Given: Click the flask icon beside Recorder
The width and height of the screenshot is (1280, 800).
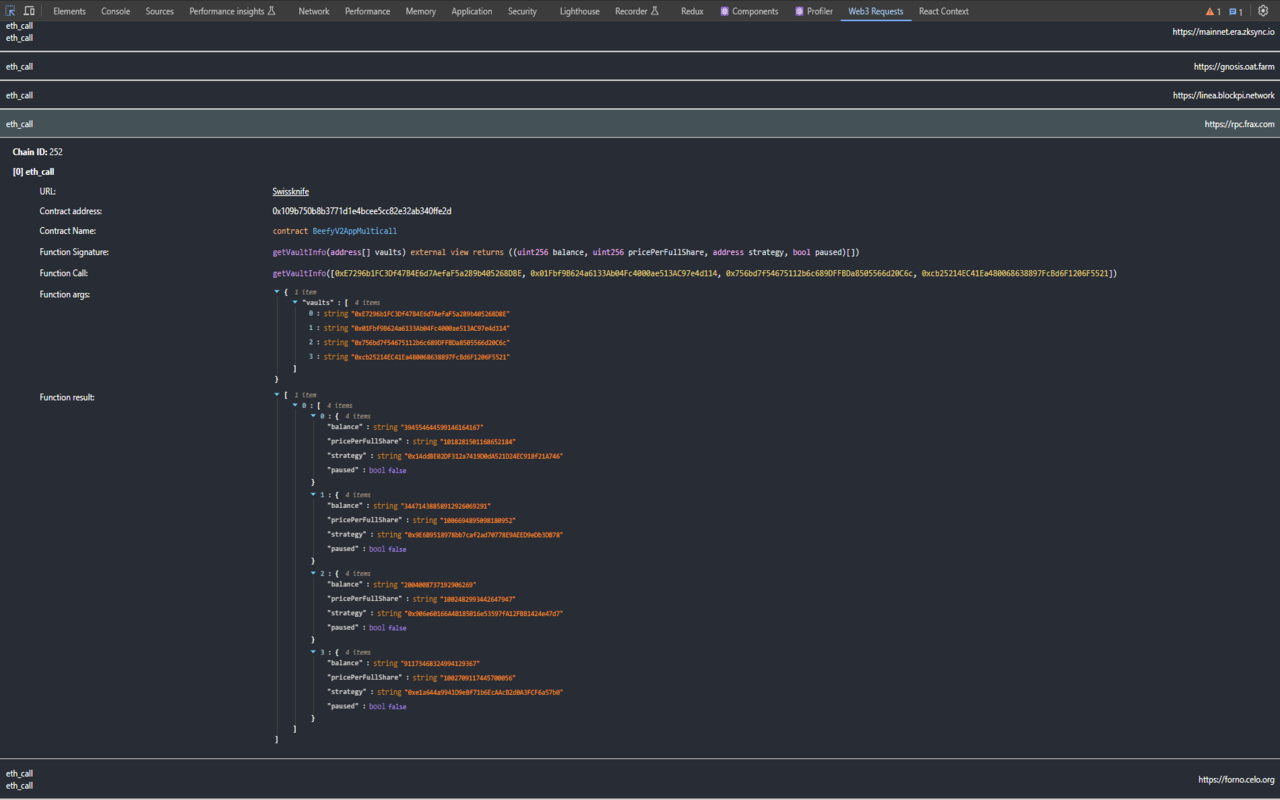Looking at the screenshot, I should click(655, 12).
